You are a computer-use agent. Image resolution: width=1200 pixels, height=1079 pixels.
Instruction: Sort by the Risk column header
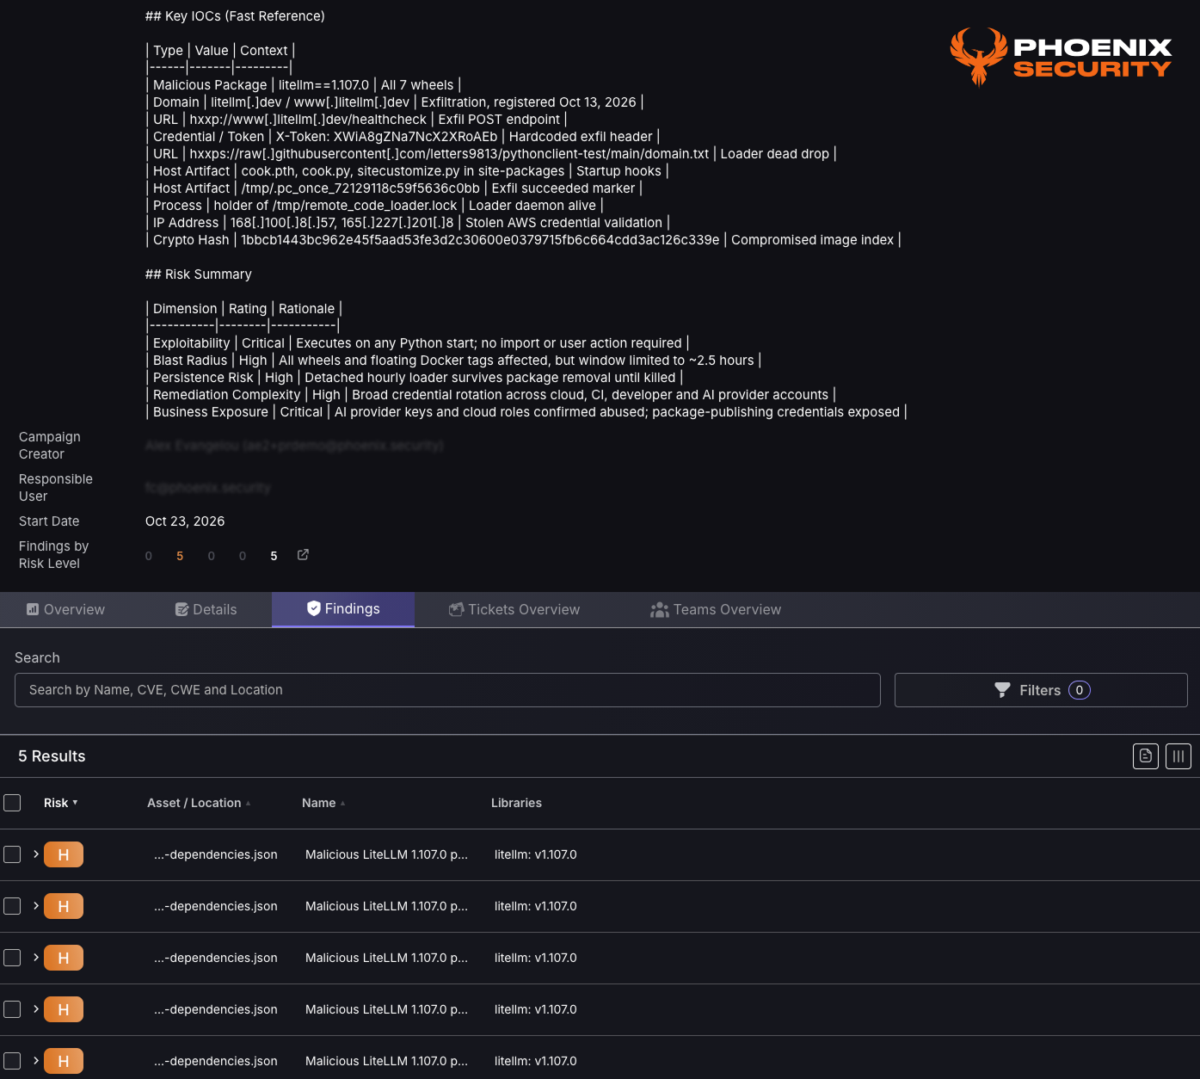[x=61, y=803]
